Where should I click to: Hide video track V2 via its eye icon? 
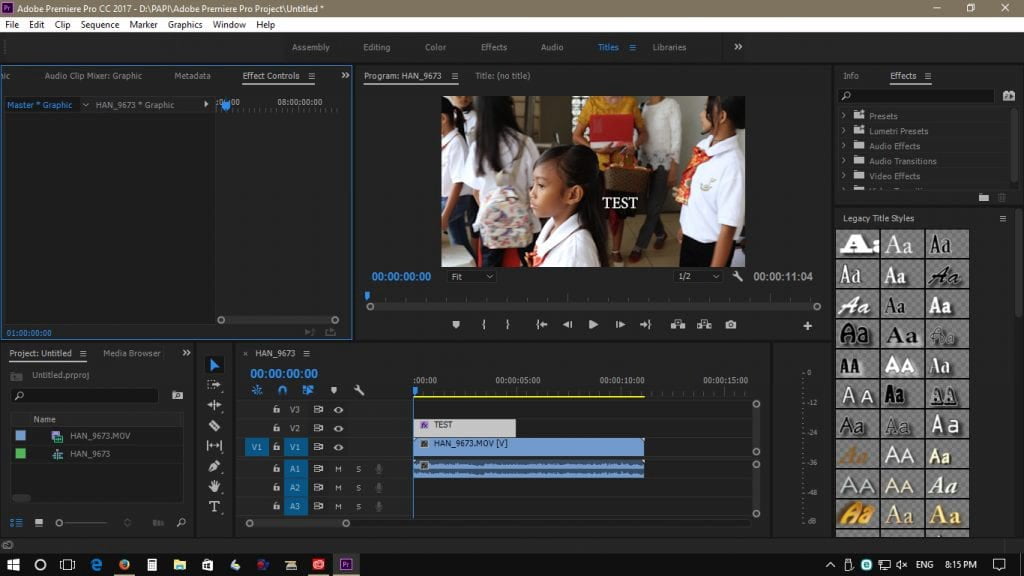tap(338, 430)
